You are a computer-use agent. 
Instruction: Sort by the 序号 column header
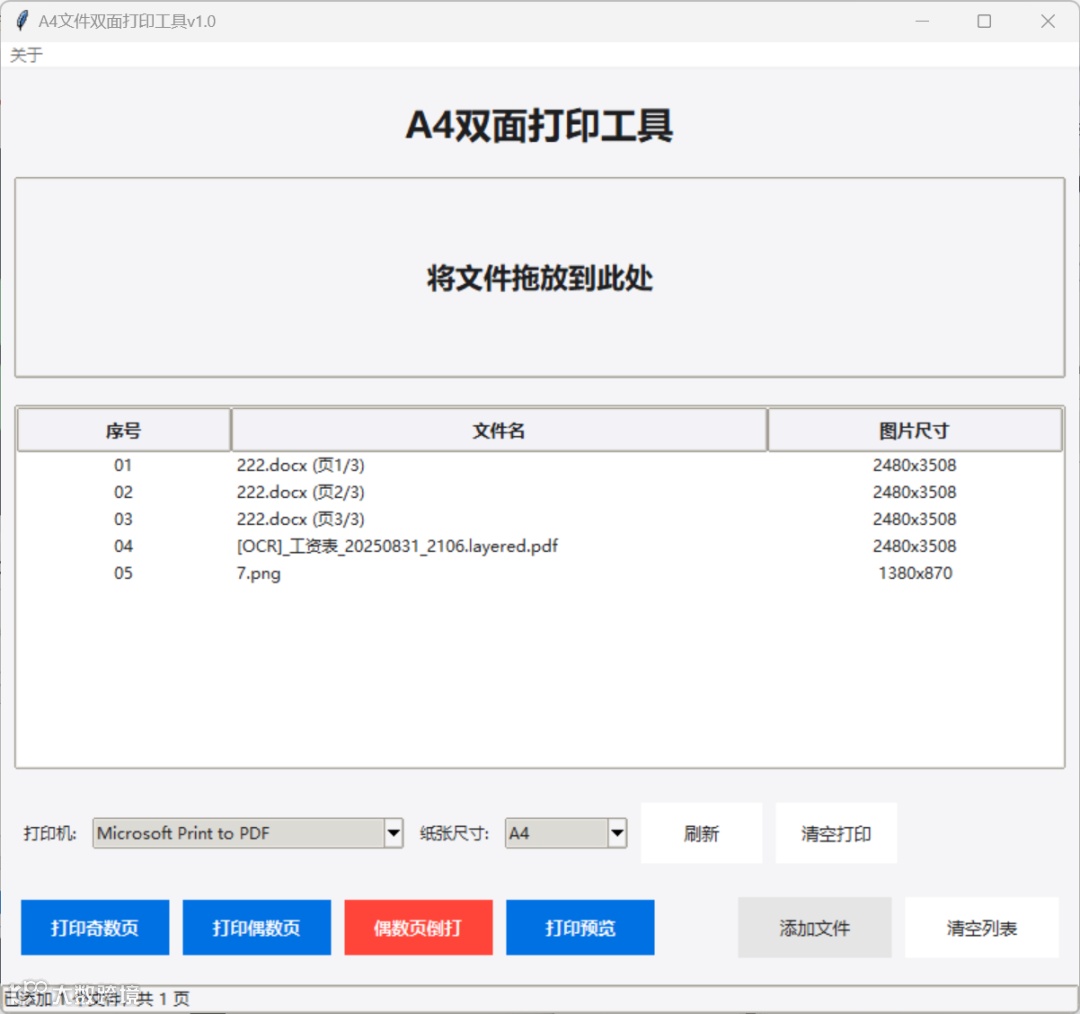pyautogui.click(x=123, y=431)
